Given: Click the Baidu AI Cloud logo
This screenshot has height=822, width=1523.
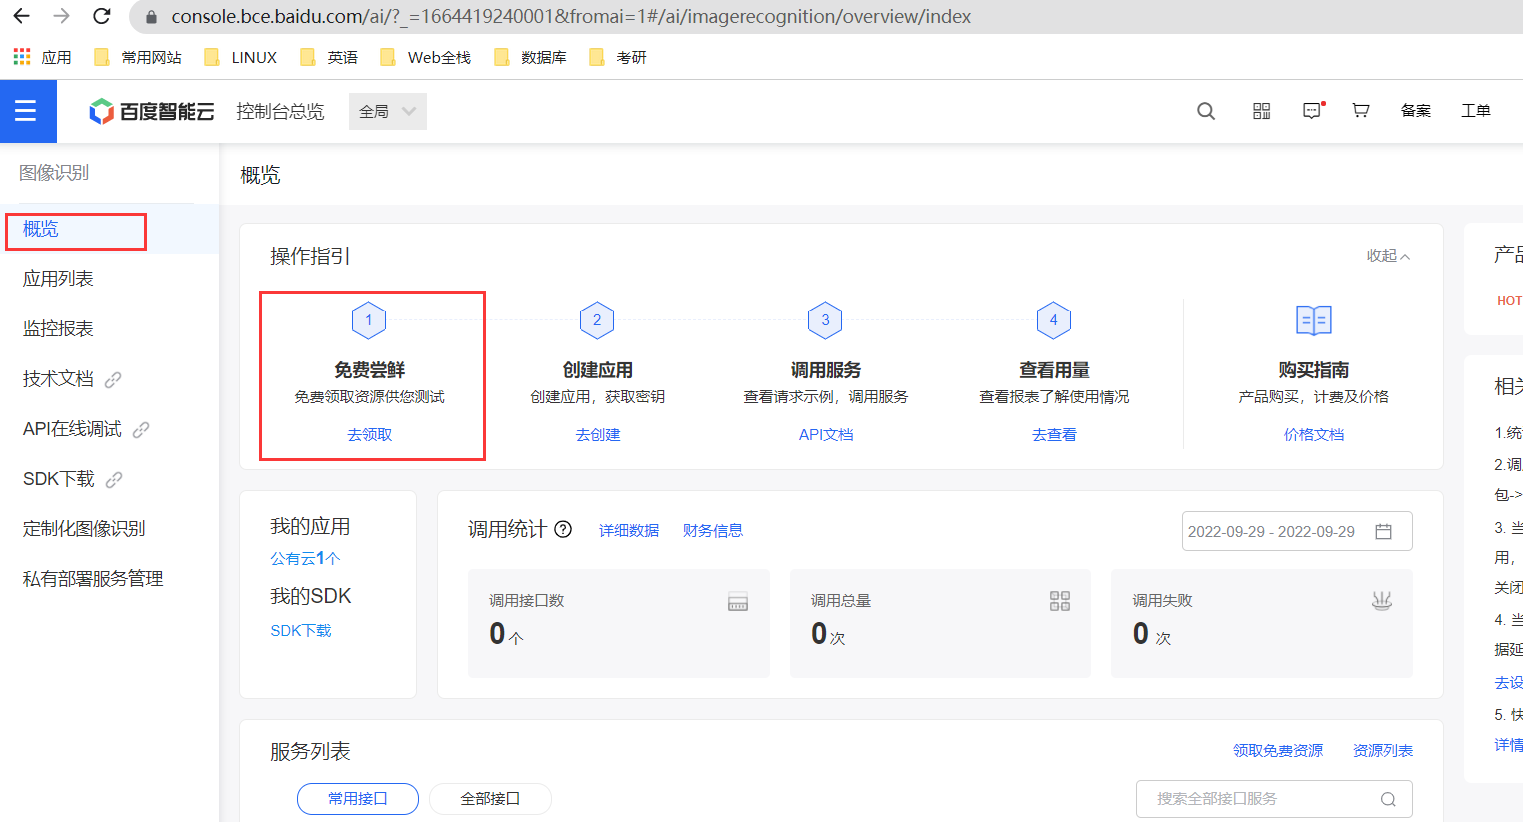Looking at the screenshot, I should (x=151, y=111).
